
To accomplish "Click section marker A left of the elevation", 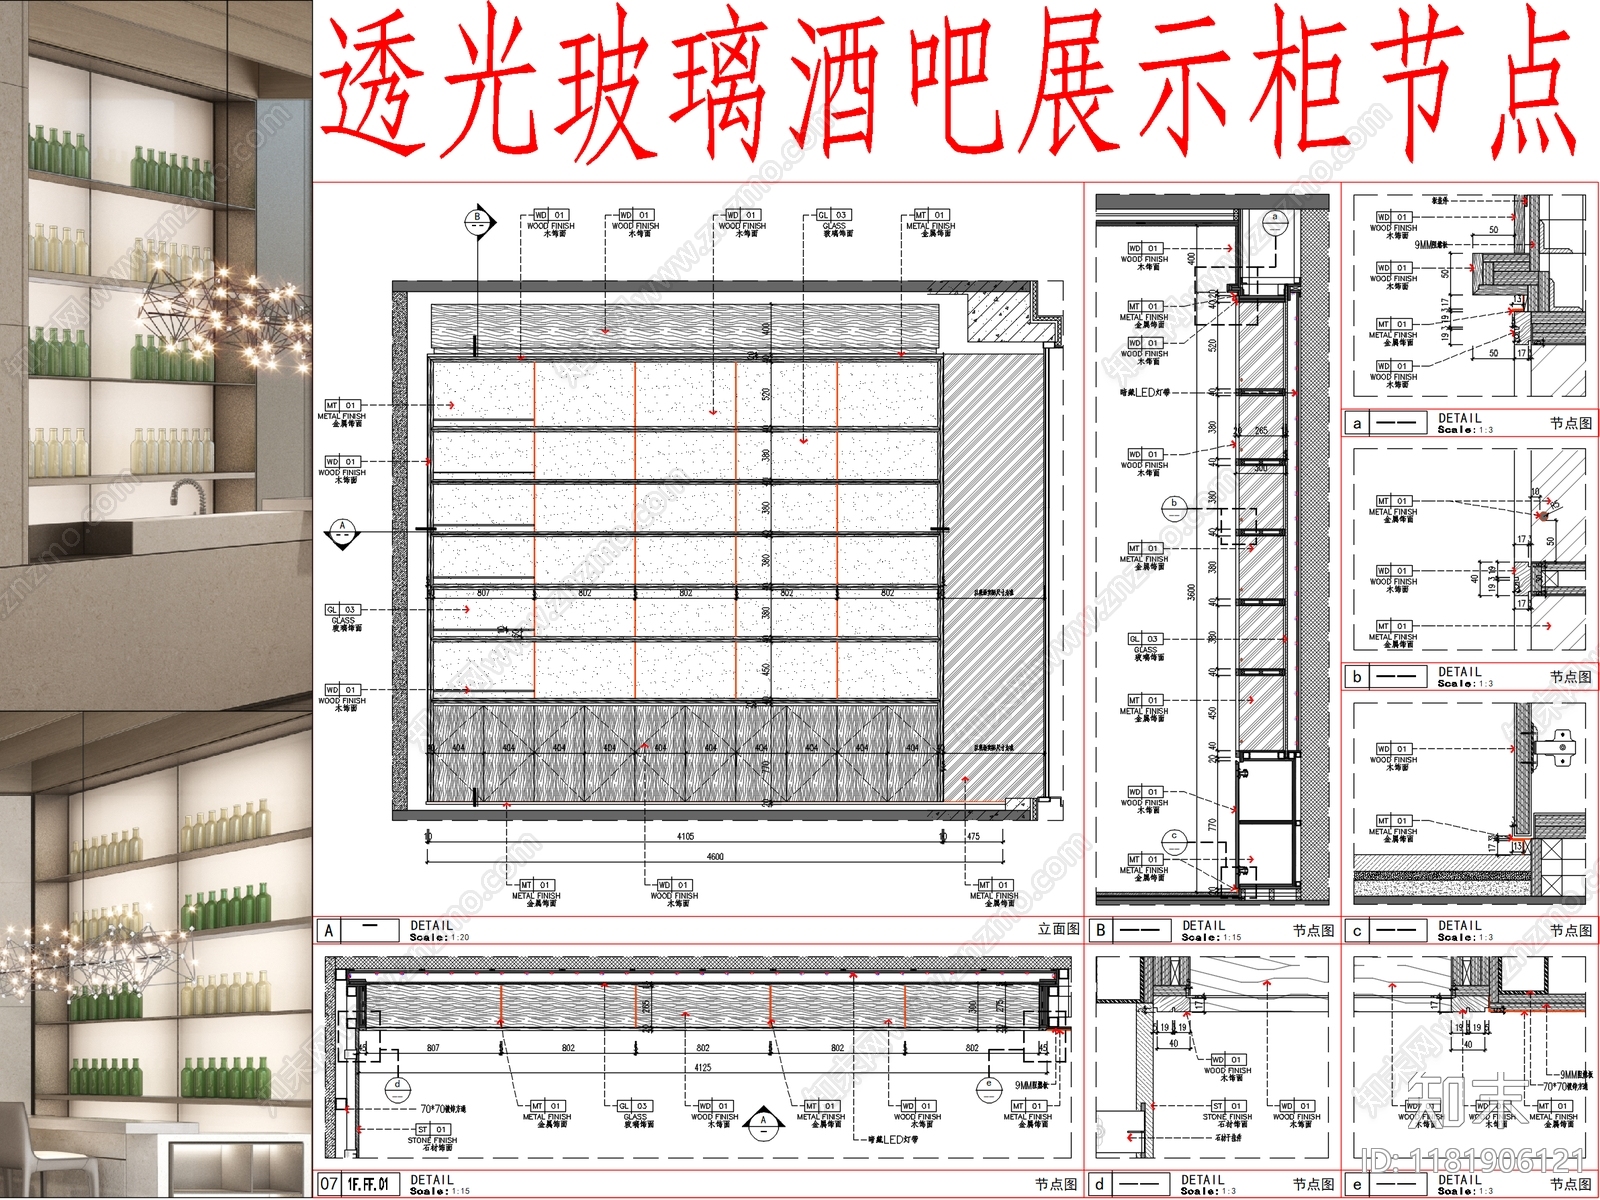I will tap(343, 533).
